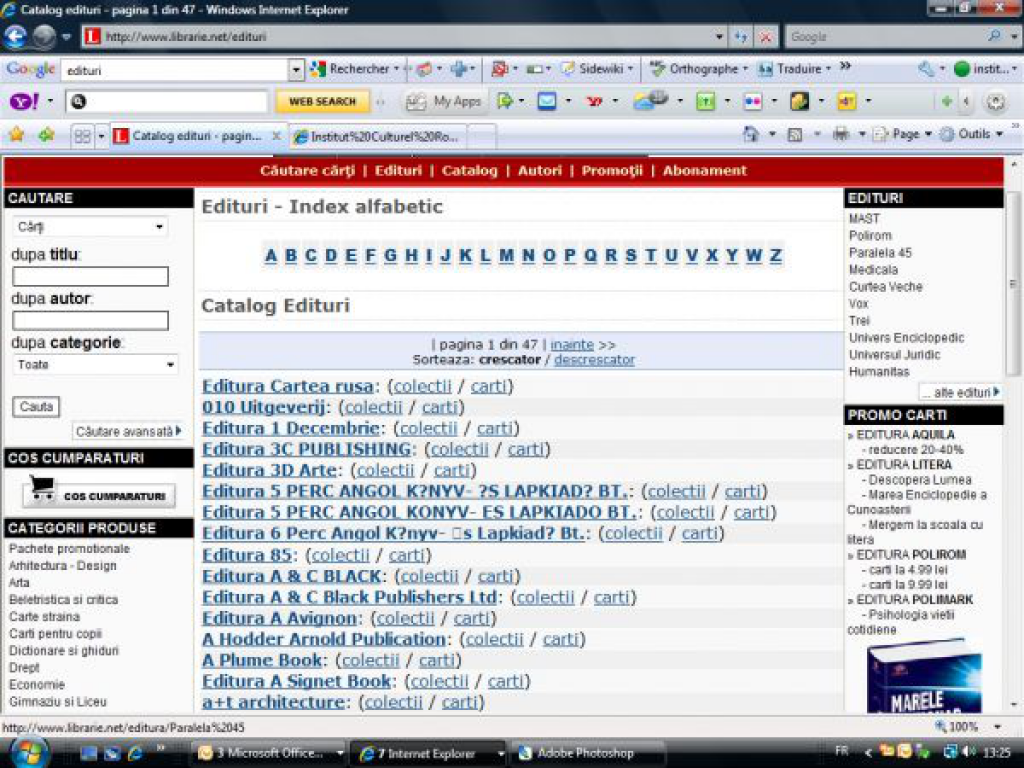Click the Refresh icon beside address bar

tap(741, 37)
